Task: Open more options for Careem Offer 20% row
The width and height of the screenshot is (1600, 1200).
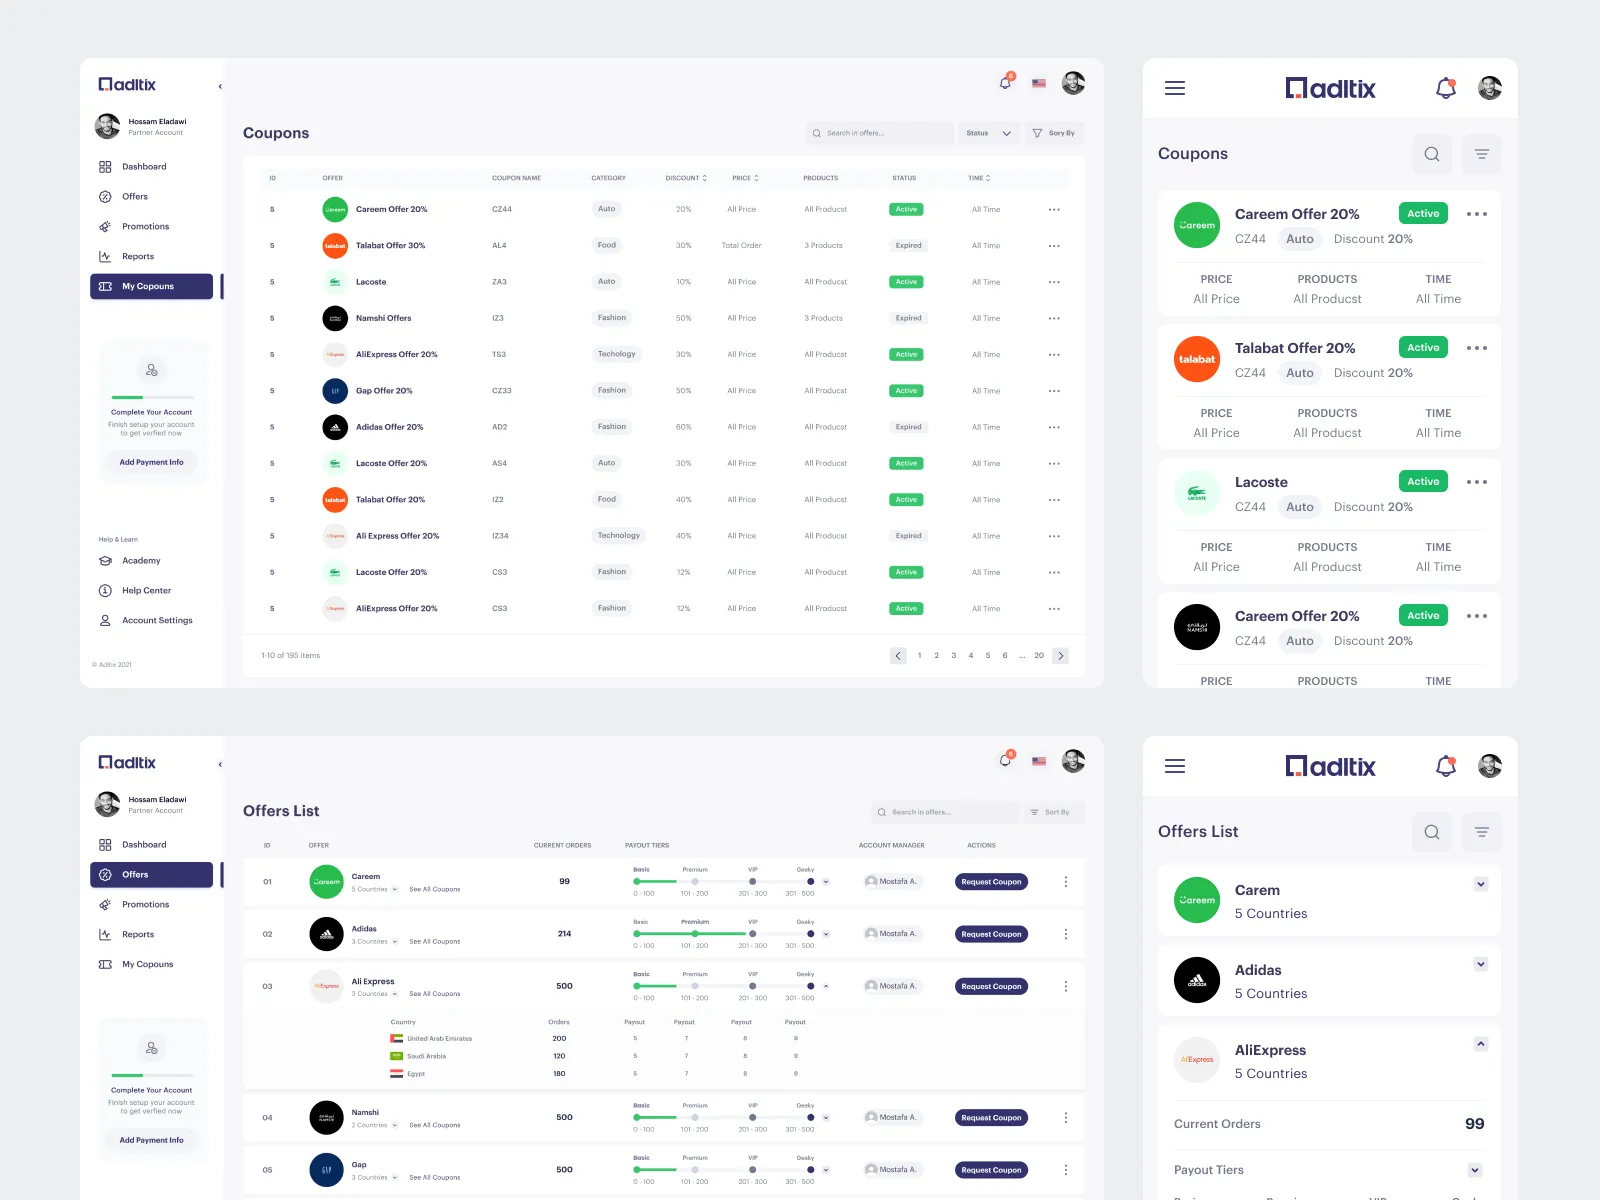Action: click(1054, 210)
